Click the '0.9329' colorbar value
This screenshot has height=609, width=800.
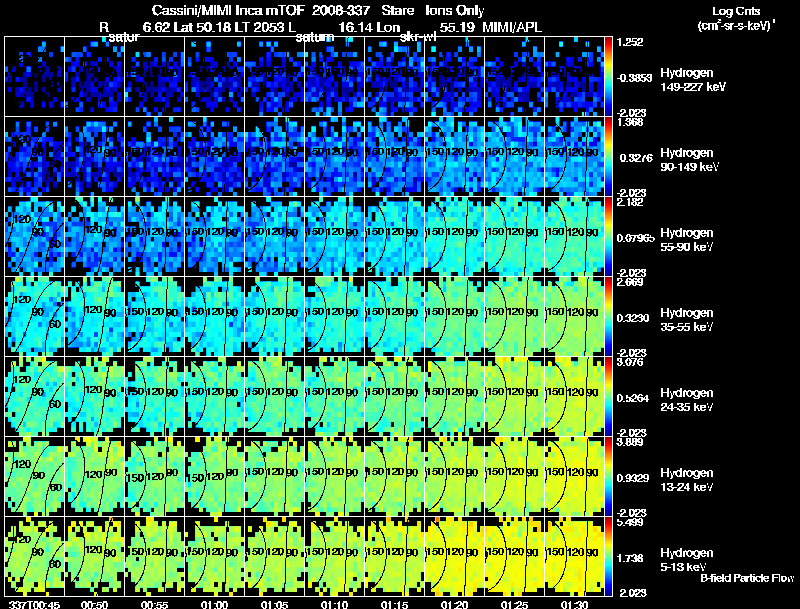point(633,478)
